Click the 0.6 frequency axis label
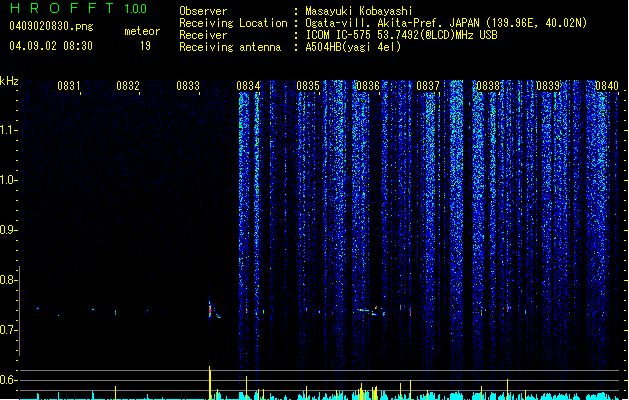The height and width of the screenshot is (400, 629). click(7, 380)
